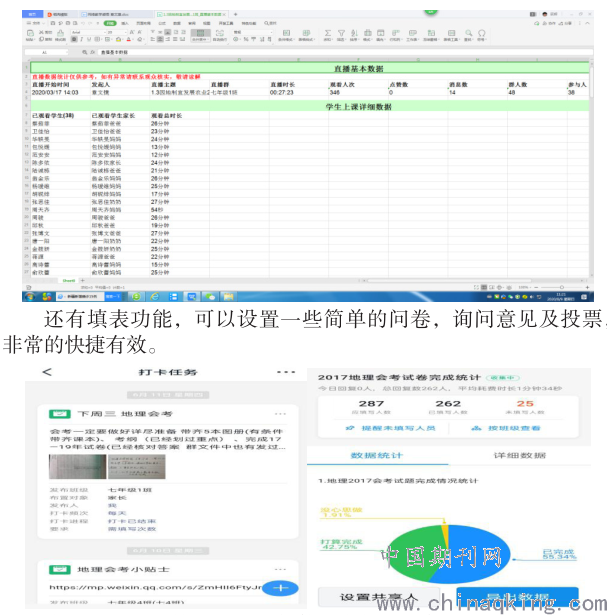Click the zoom slider in status bar
The height and width of the screenshot is (615, 607).
point(562,287)
